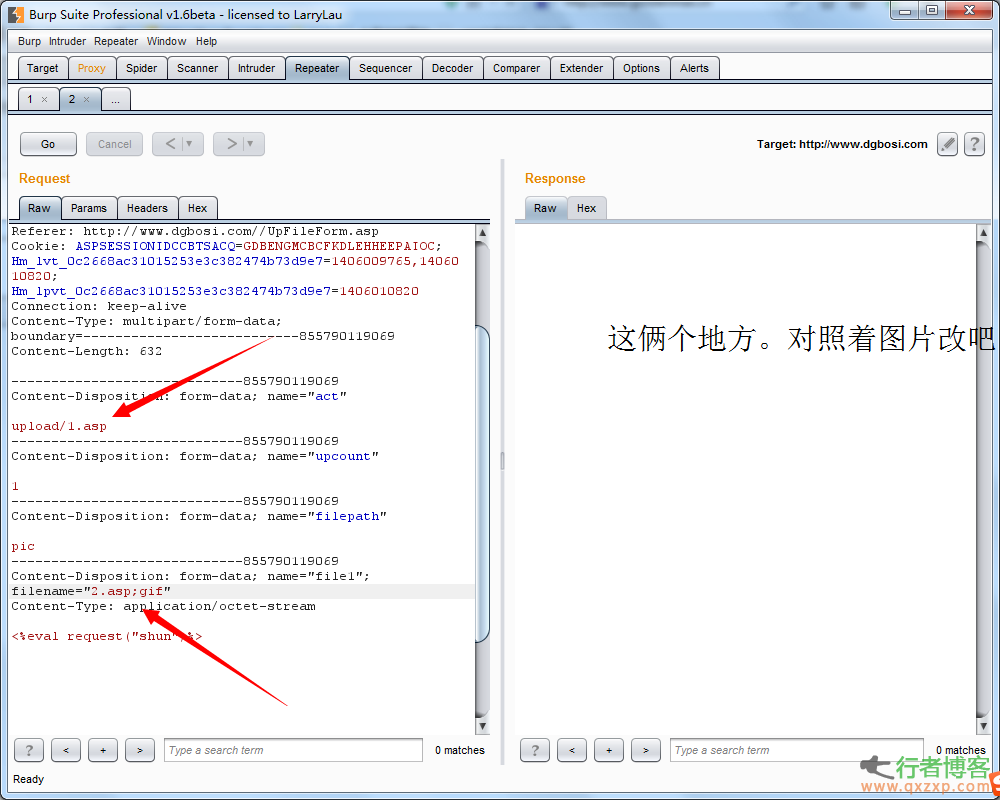Switch to the Comparer tab
1000x800 pixels.
click(517, 68)
